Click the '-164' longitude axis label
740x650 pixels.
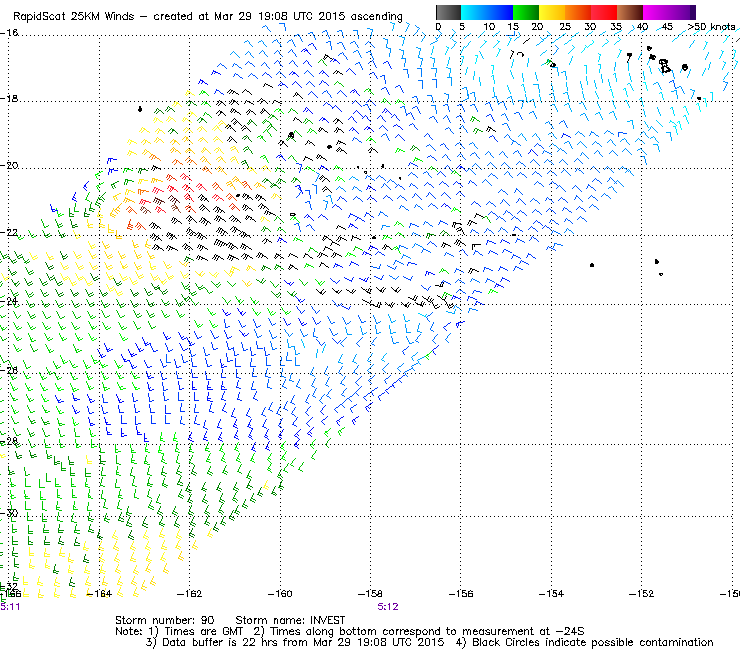[x=99, y=594]
